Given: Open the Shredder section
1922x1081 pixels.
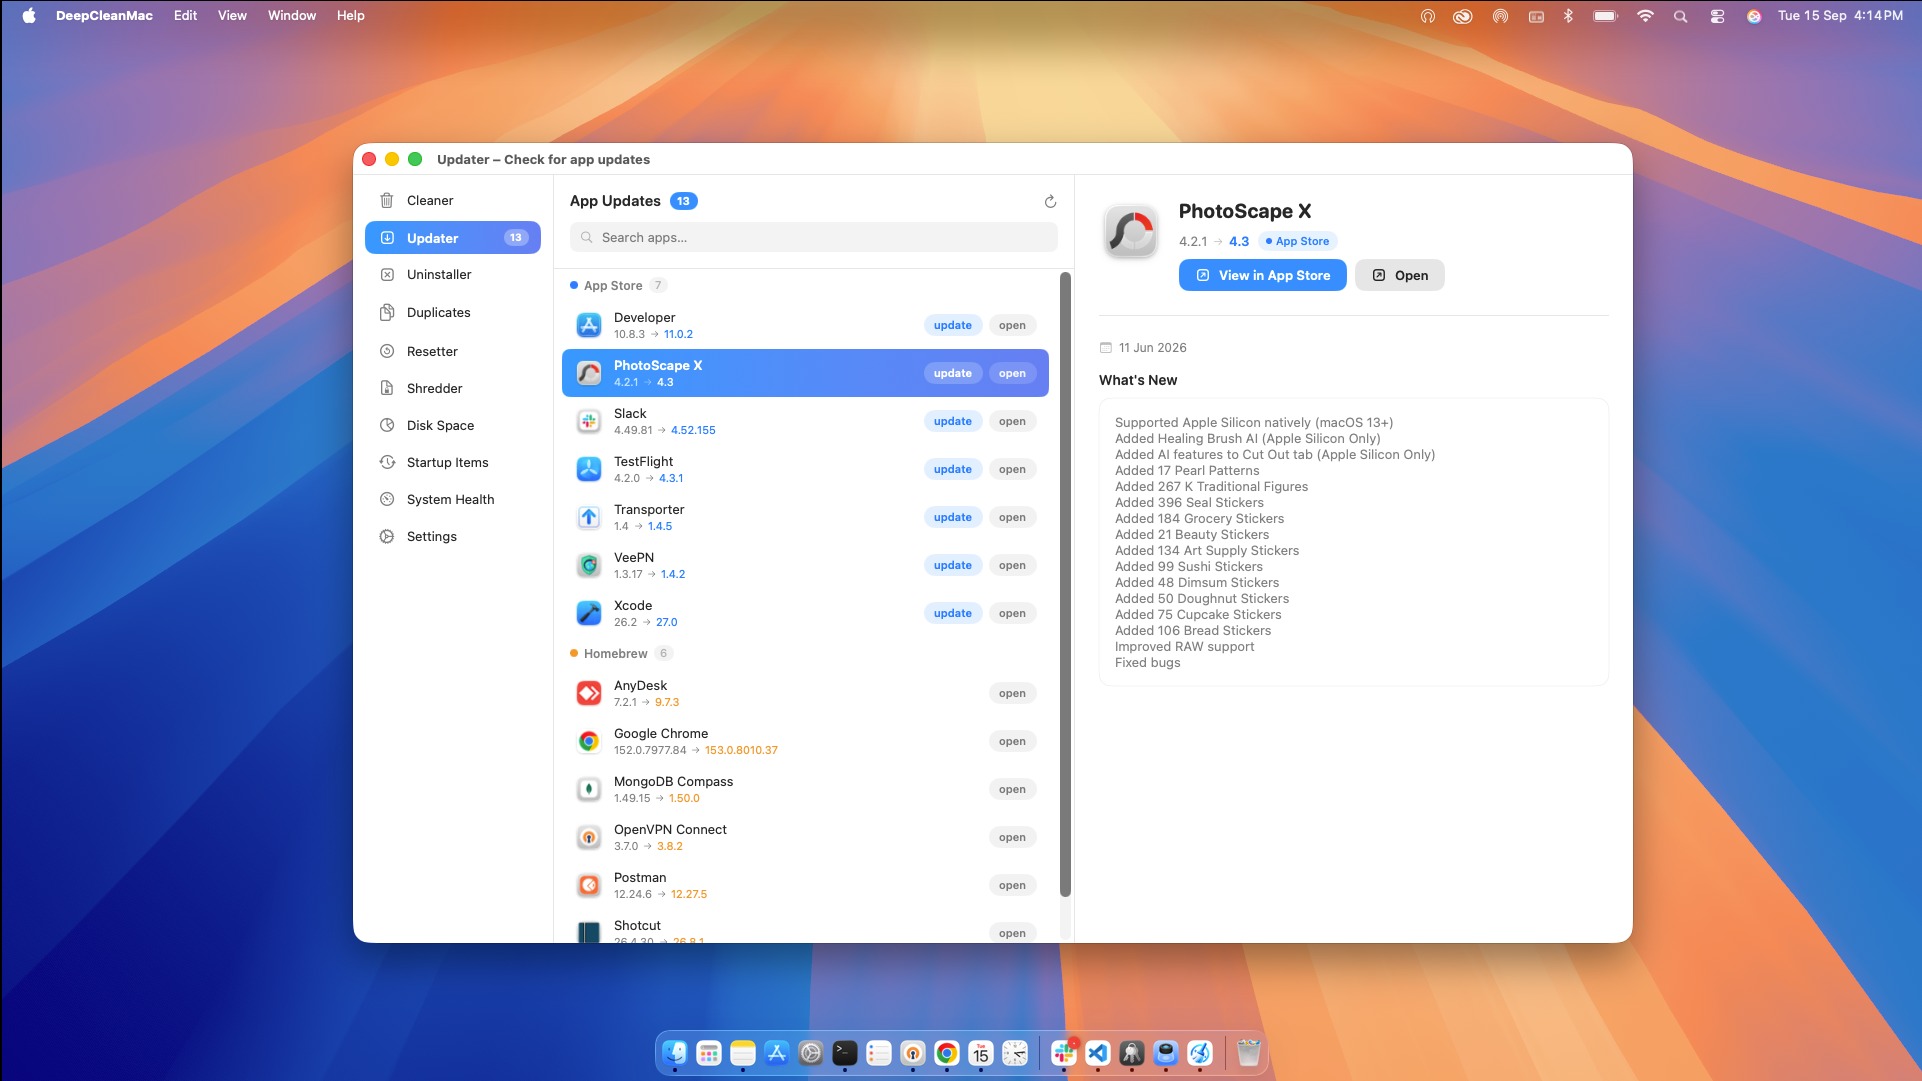Looking at the screenshot, I should click(x=453, y=389).
